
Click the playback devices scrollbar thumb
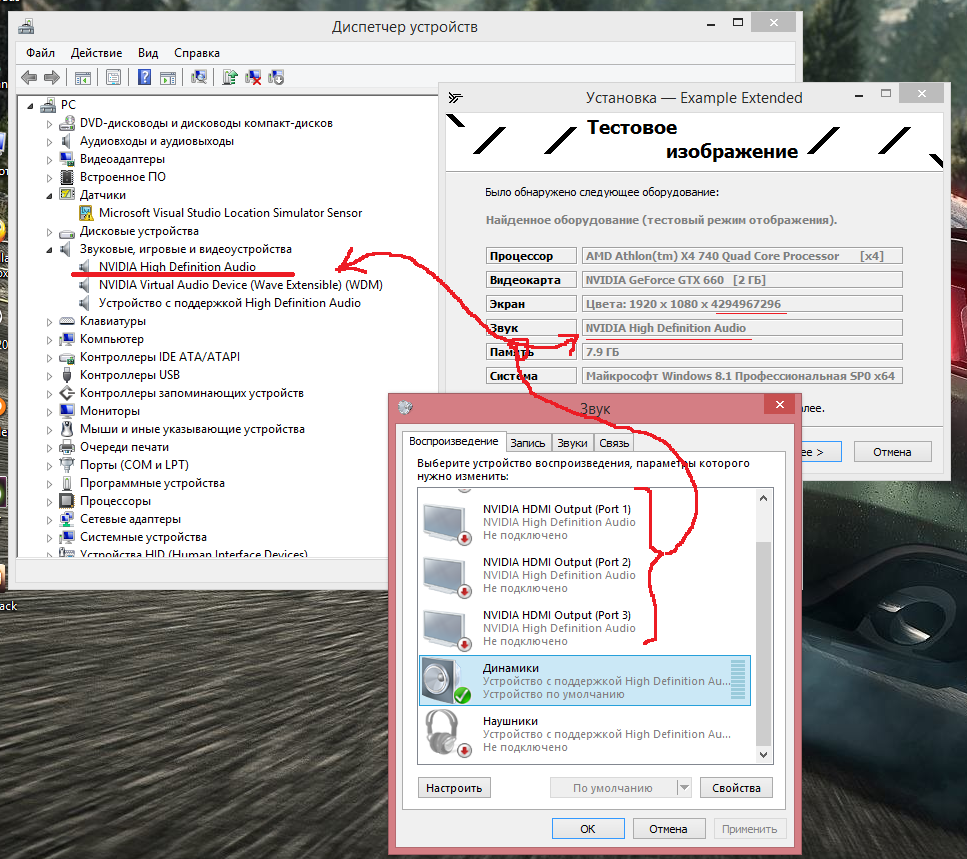click(763, 644)
